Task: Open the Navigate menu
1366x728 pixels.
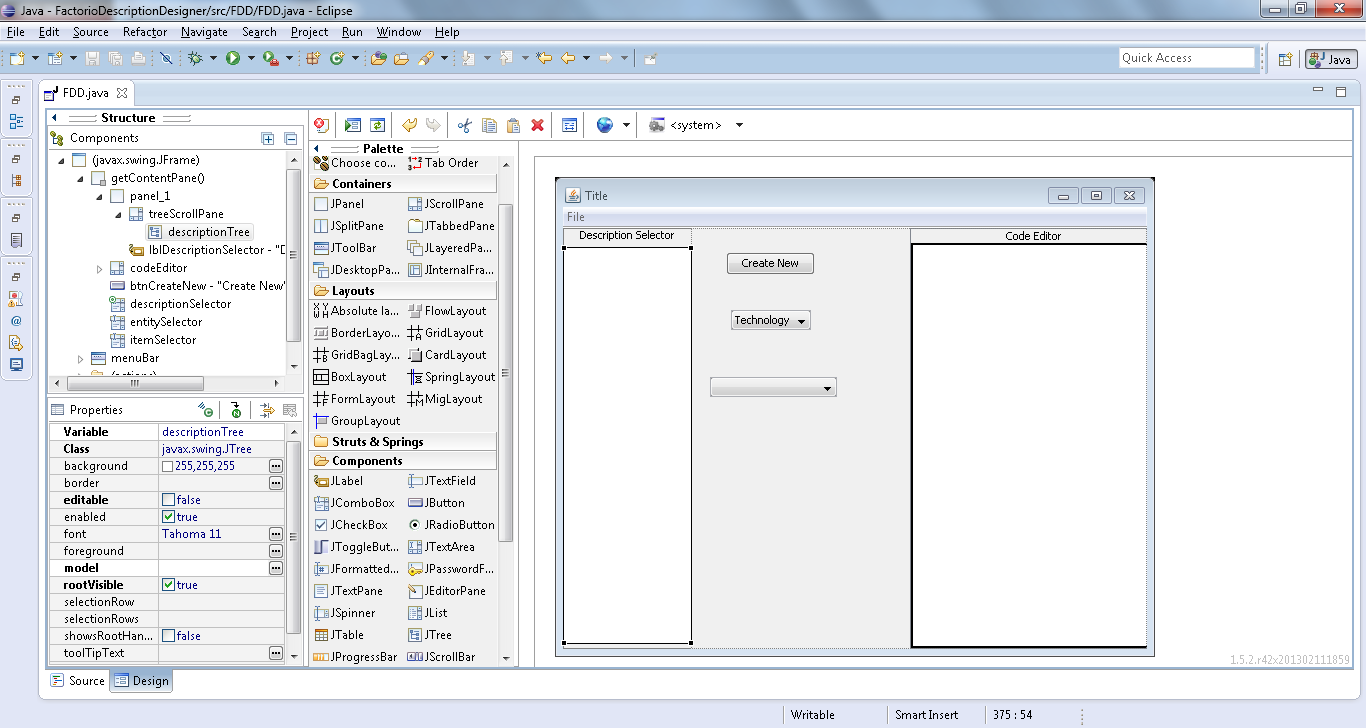Action: click(x=204, y=32)
